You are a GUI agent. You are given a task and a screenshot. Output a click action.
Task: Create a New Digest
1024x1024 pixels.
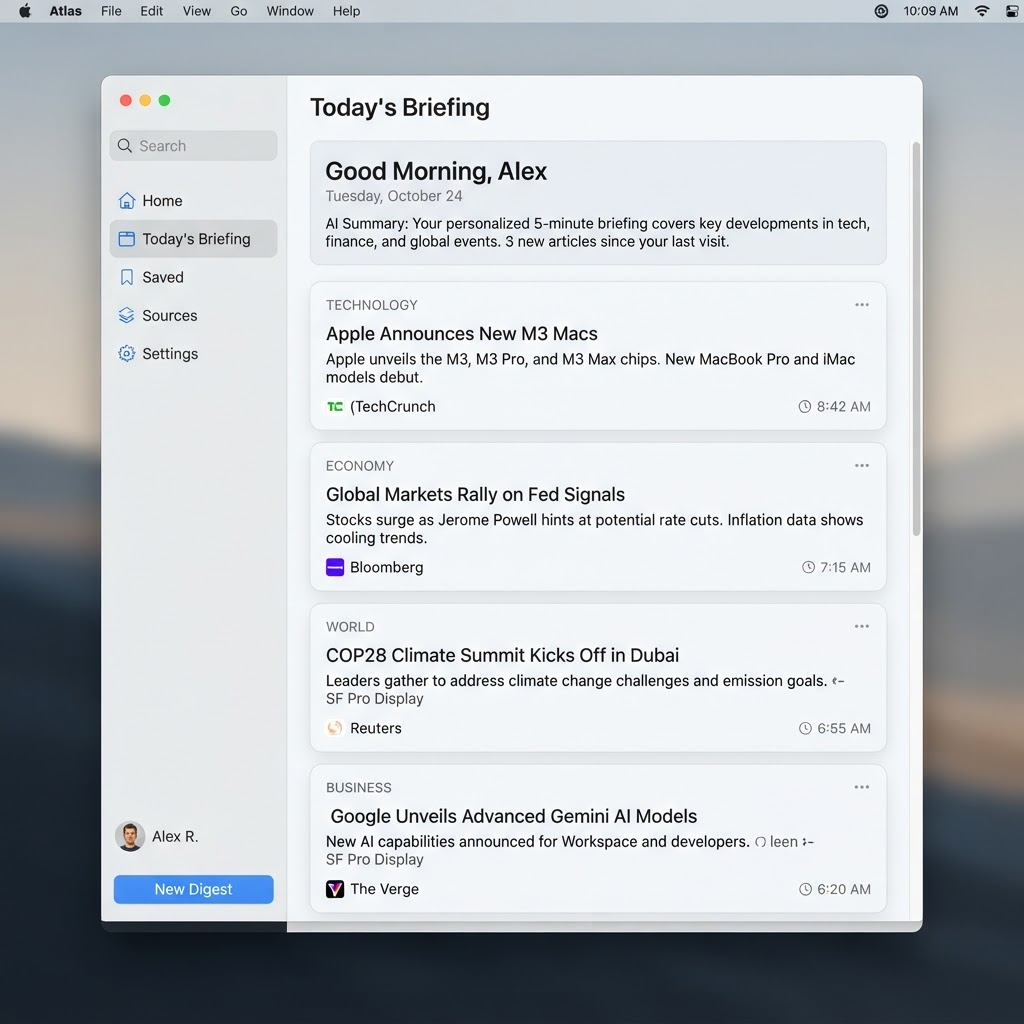[x=193, y=889]
